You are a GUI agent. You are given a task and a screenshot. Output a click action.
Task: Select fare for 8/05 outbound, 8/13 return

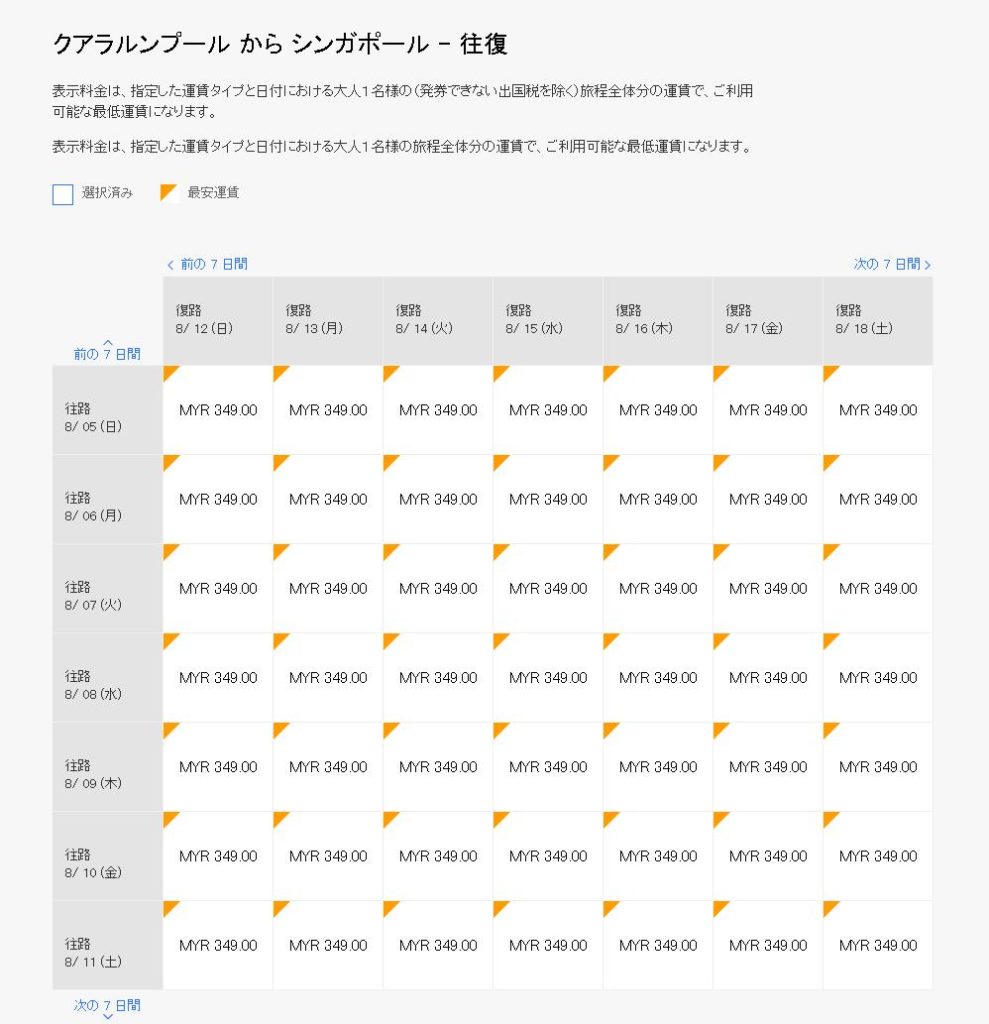[x=328, y=410]
